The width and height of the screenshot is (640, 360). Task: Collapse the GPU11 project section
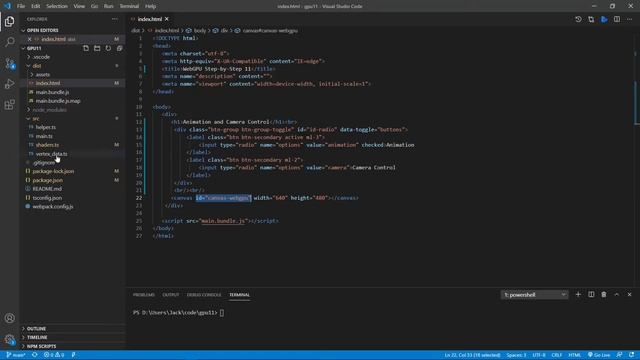tap(34, 48)
